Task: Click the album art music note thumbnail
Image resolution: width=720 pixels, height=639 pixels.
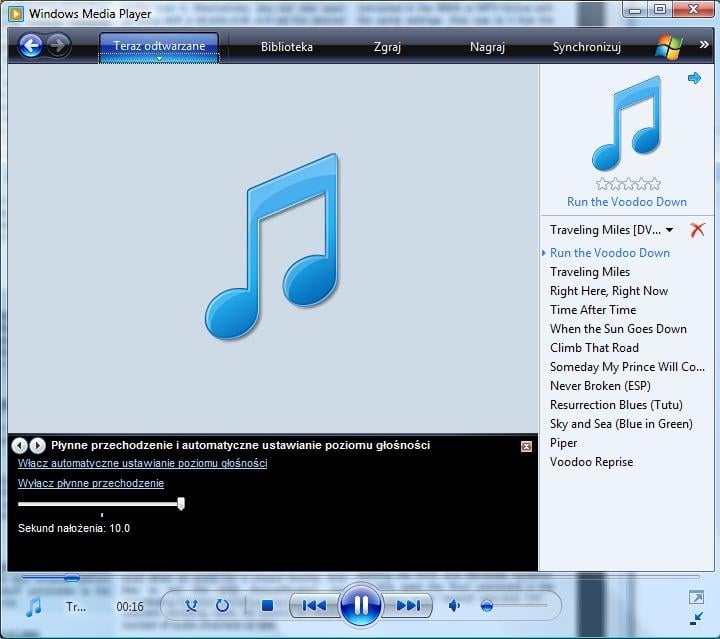Action: (x=627, y=123)
